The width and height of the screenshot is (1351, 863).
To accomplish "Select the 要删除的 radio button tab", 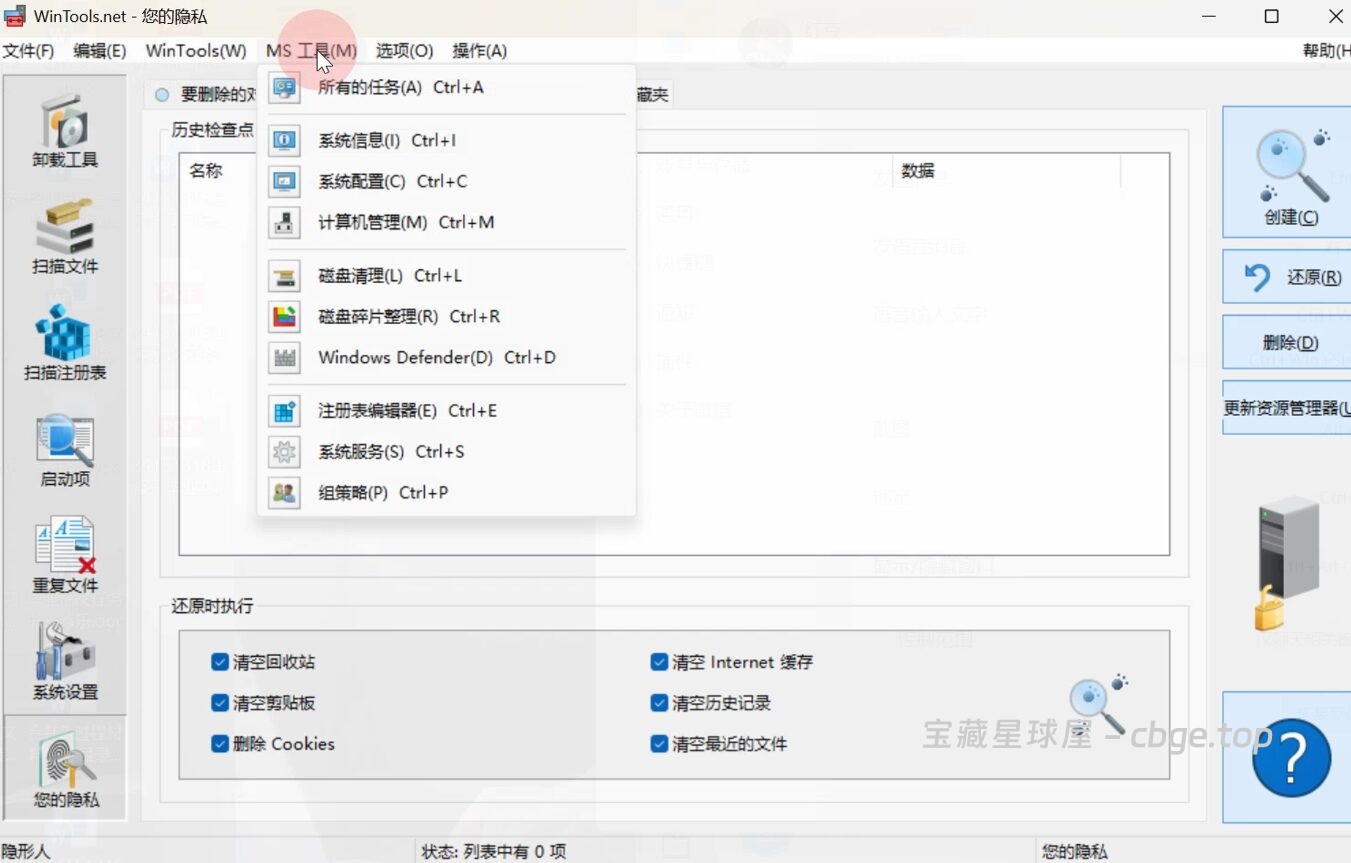I will (x=162, y=95).
